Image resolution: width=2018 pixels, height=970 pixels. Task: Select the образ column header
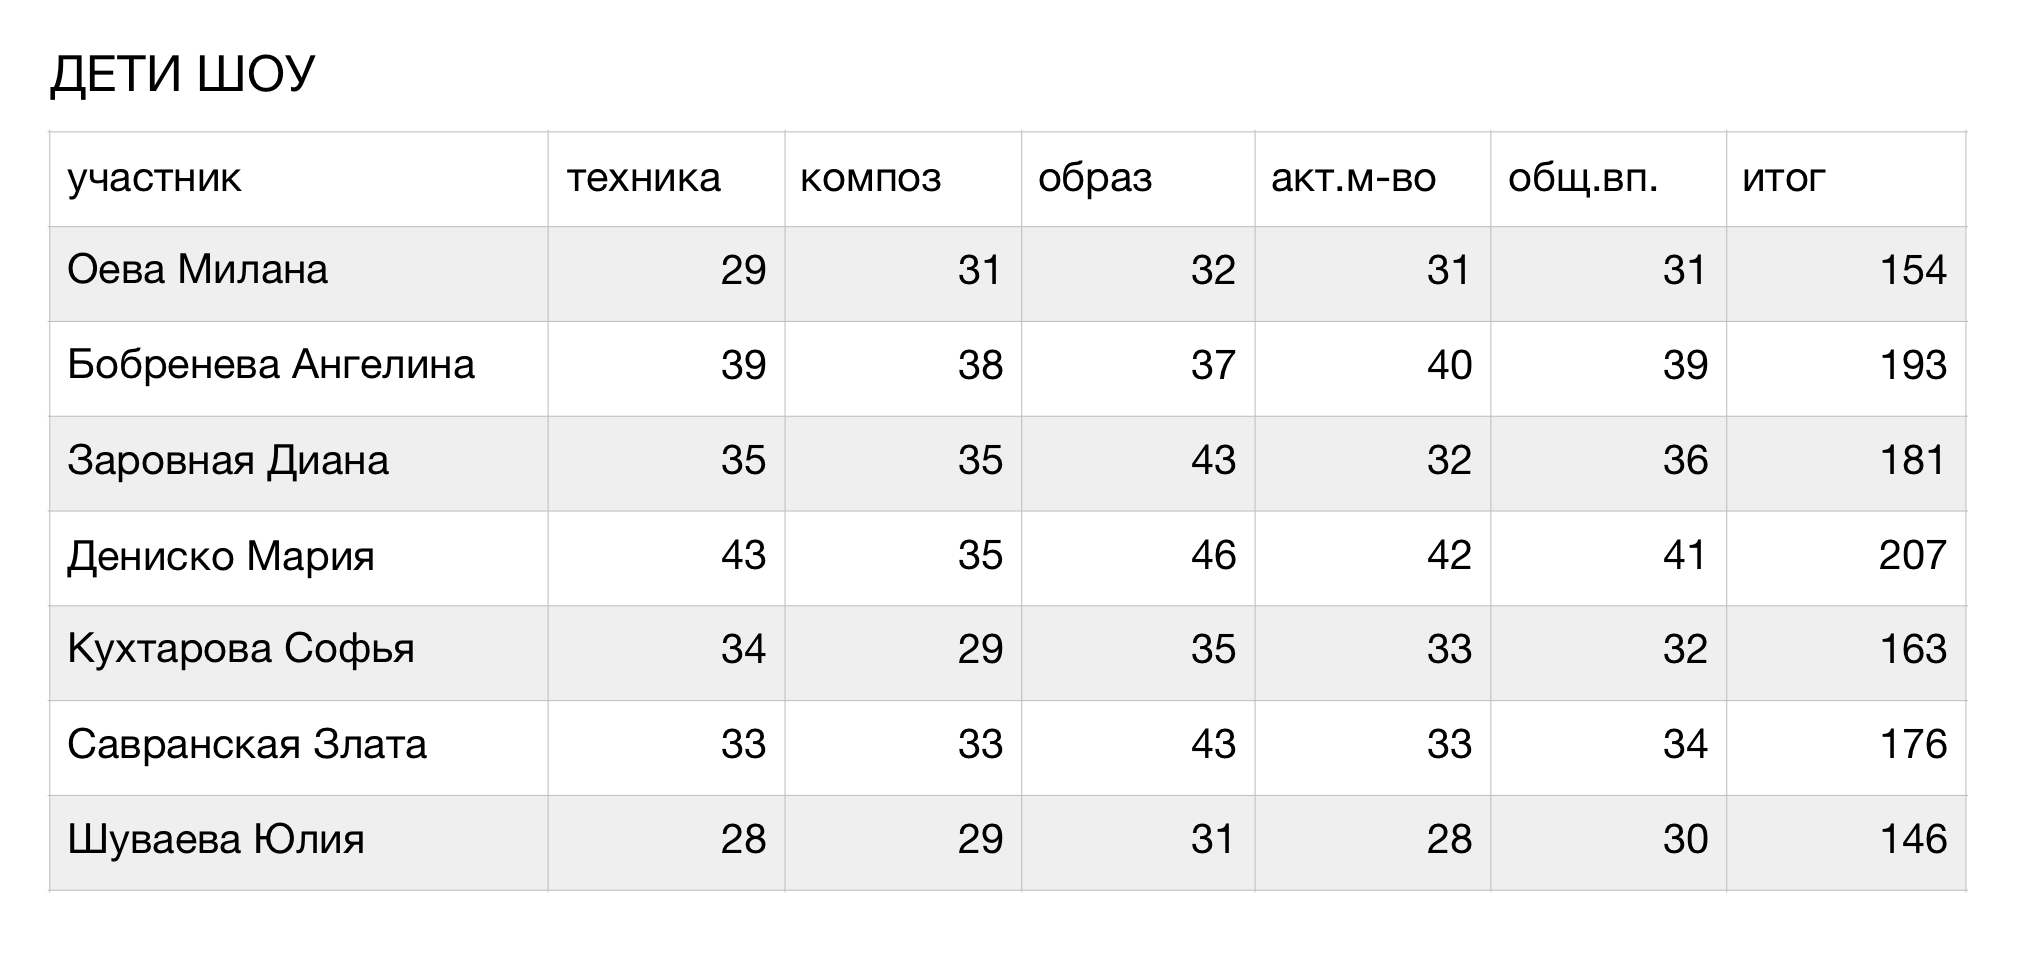tap(1138, 179)
